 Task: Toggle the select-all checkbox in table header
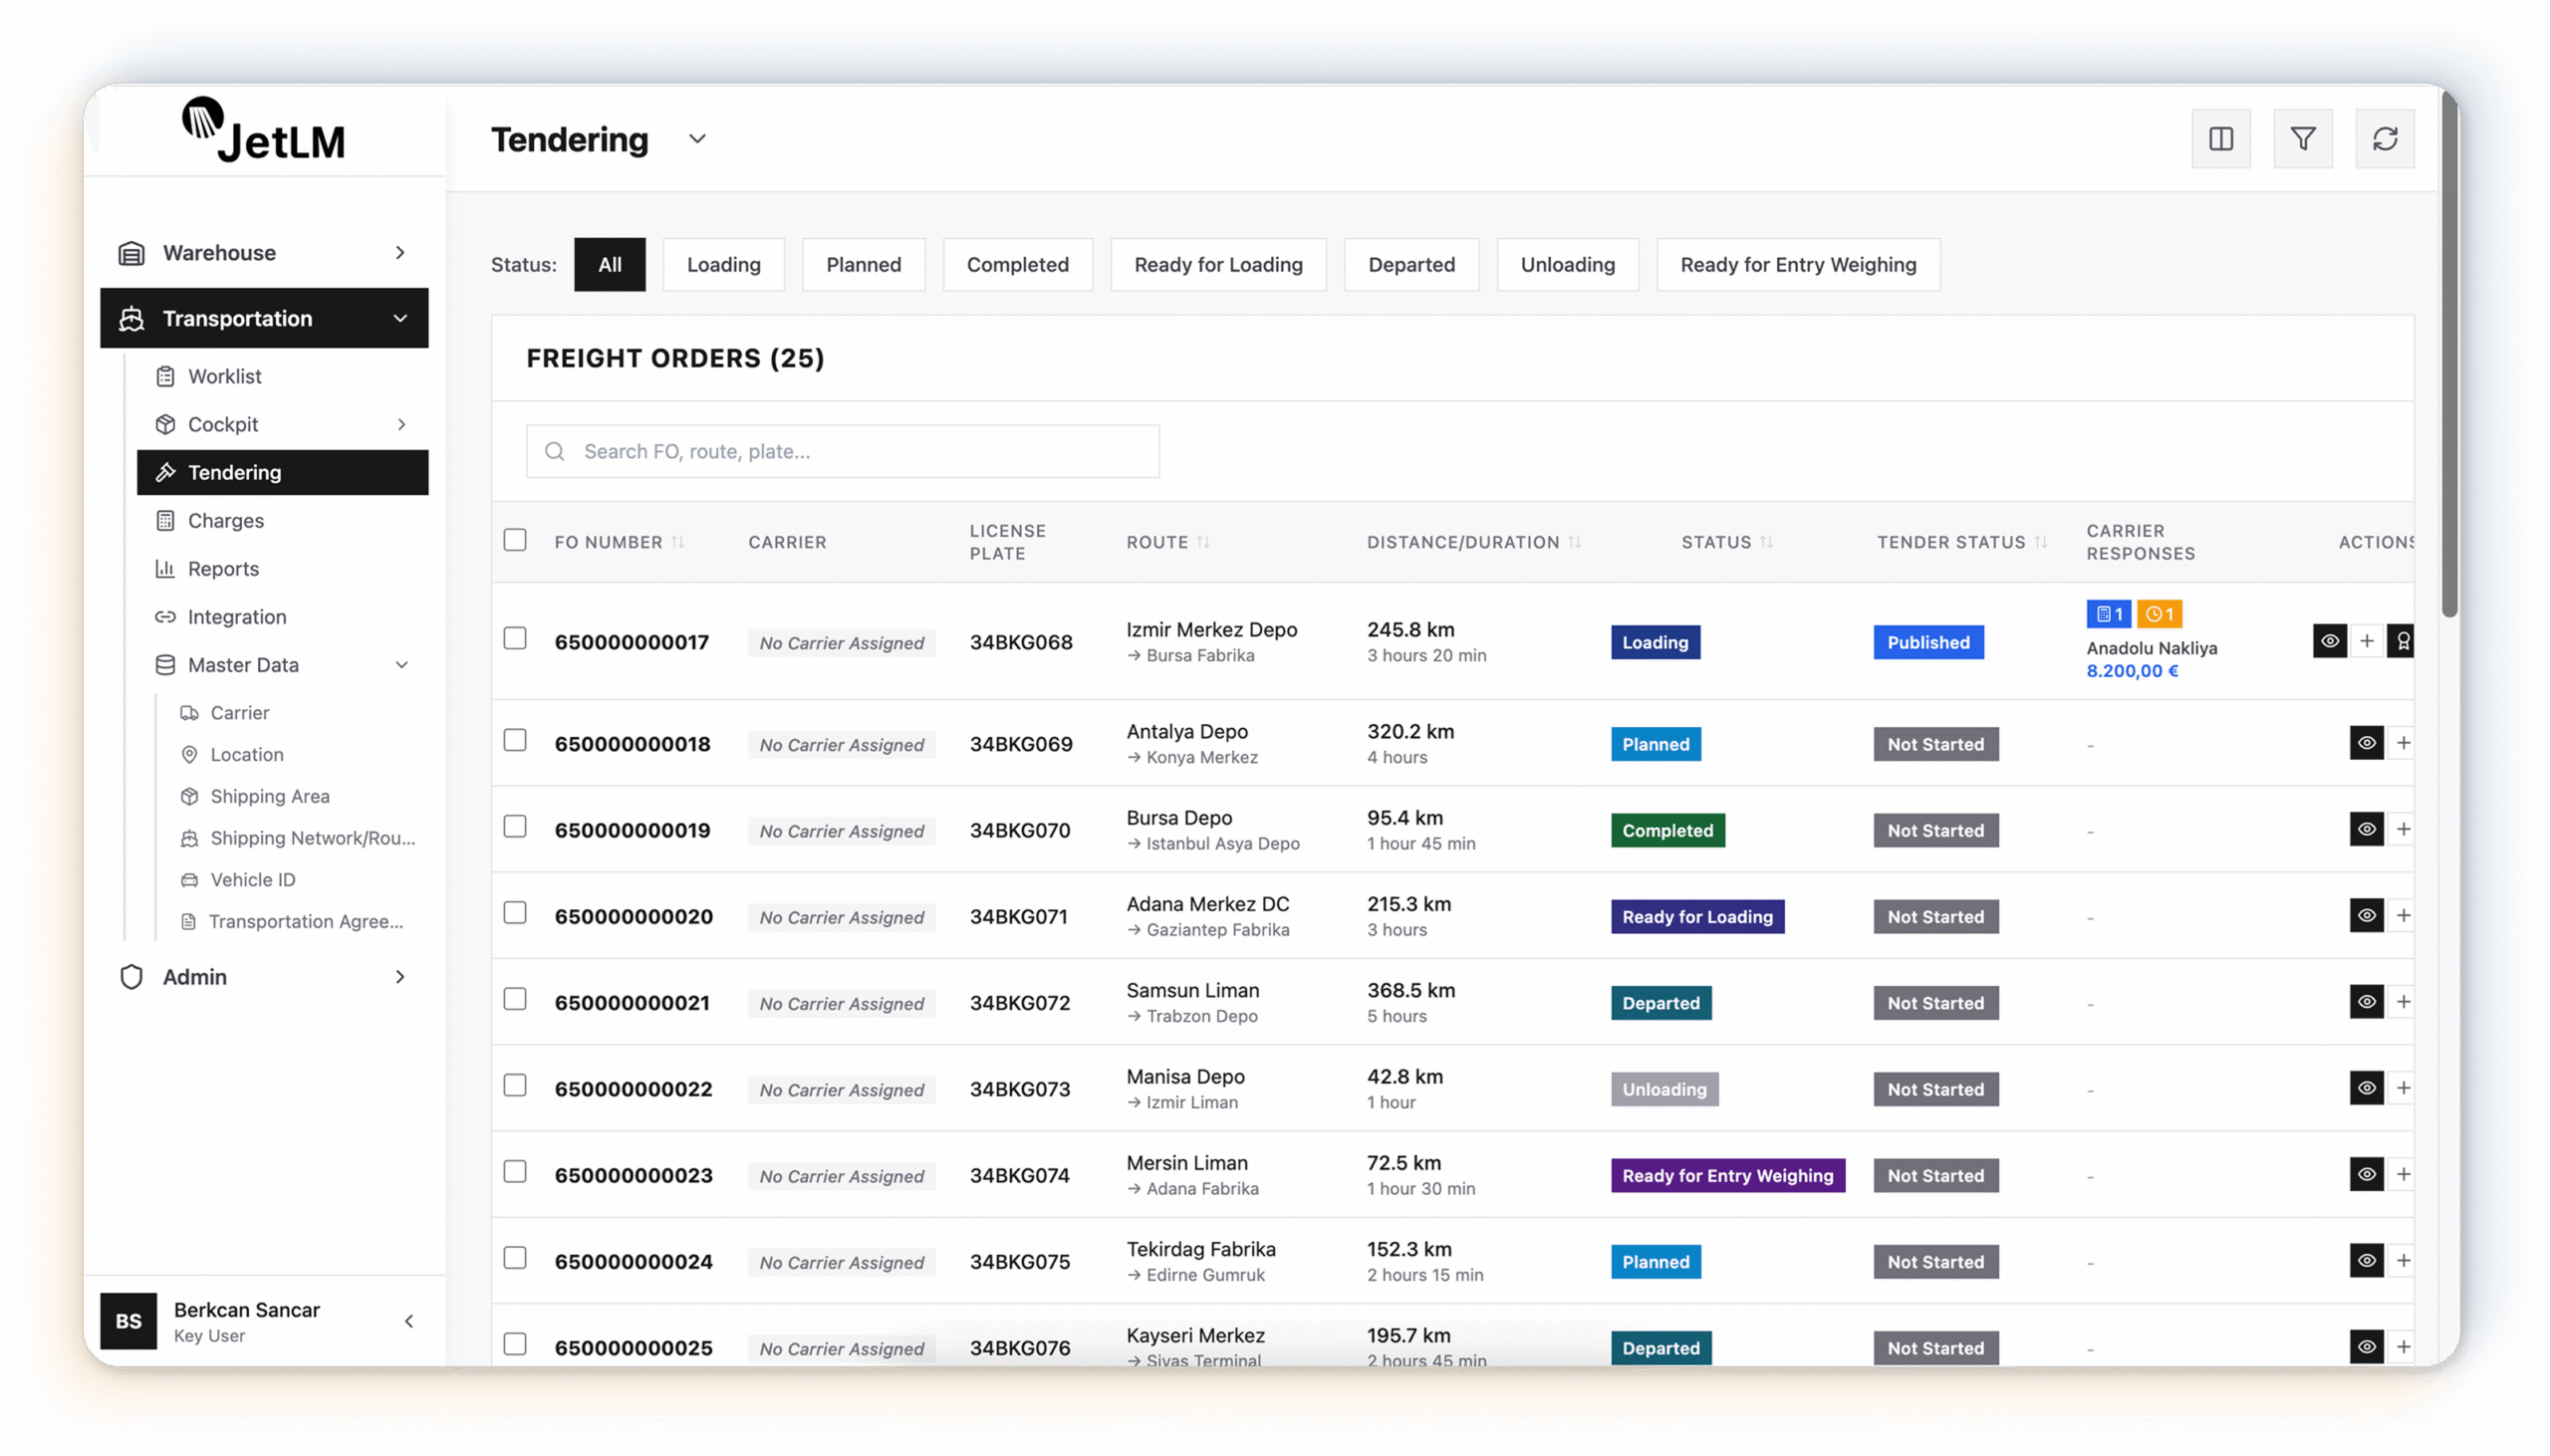pyautogui.click(x=515, y=540)
